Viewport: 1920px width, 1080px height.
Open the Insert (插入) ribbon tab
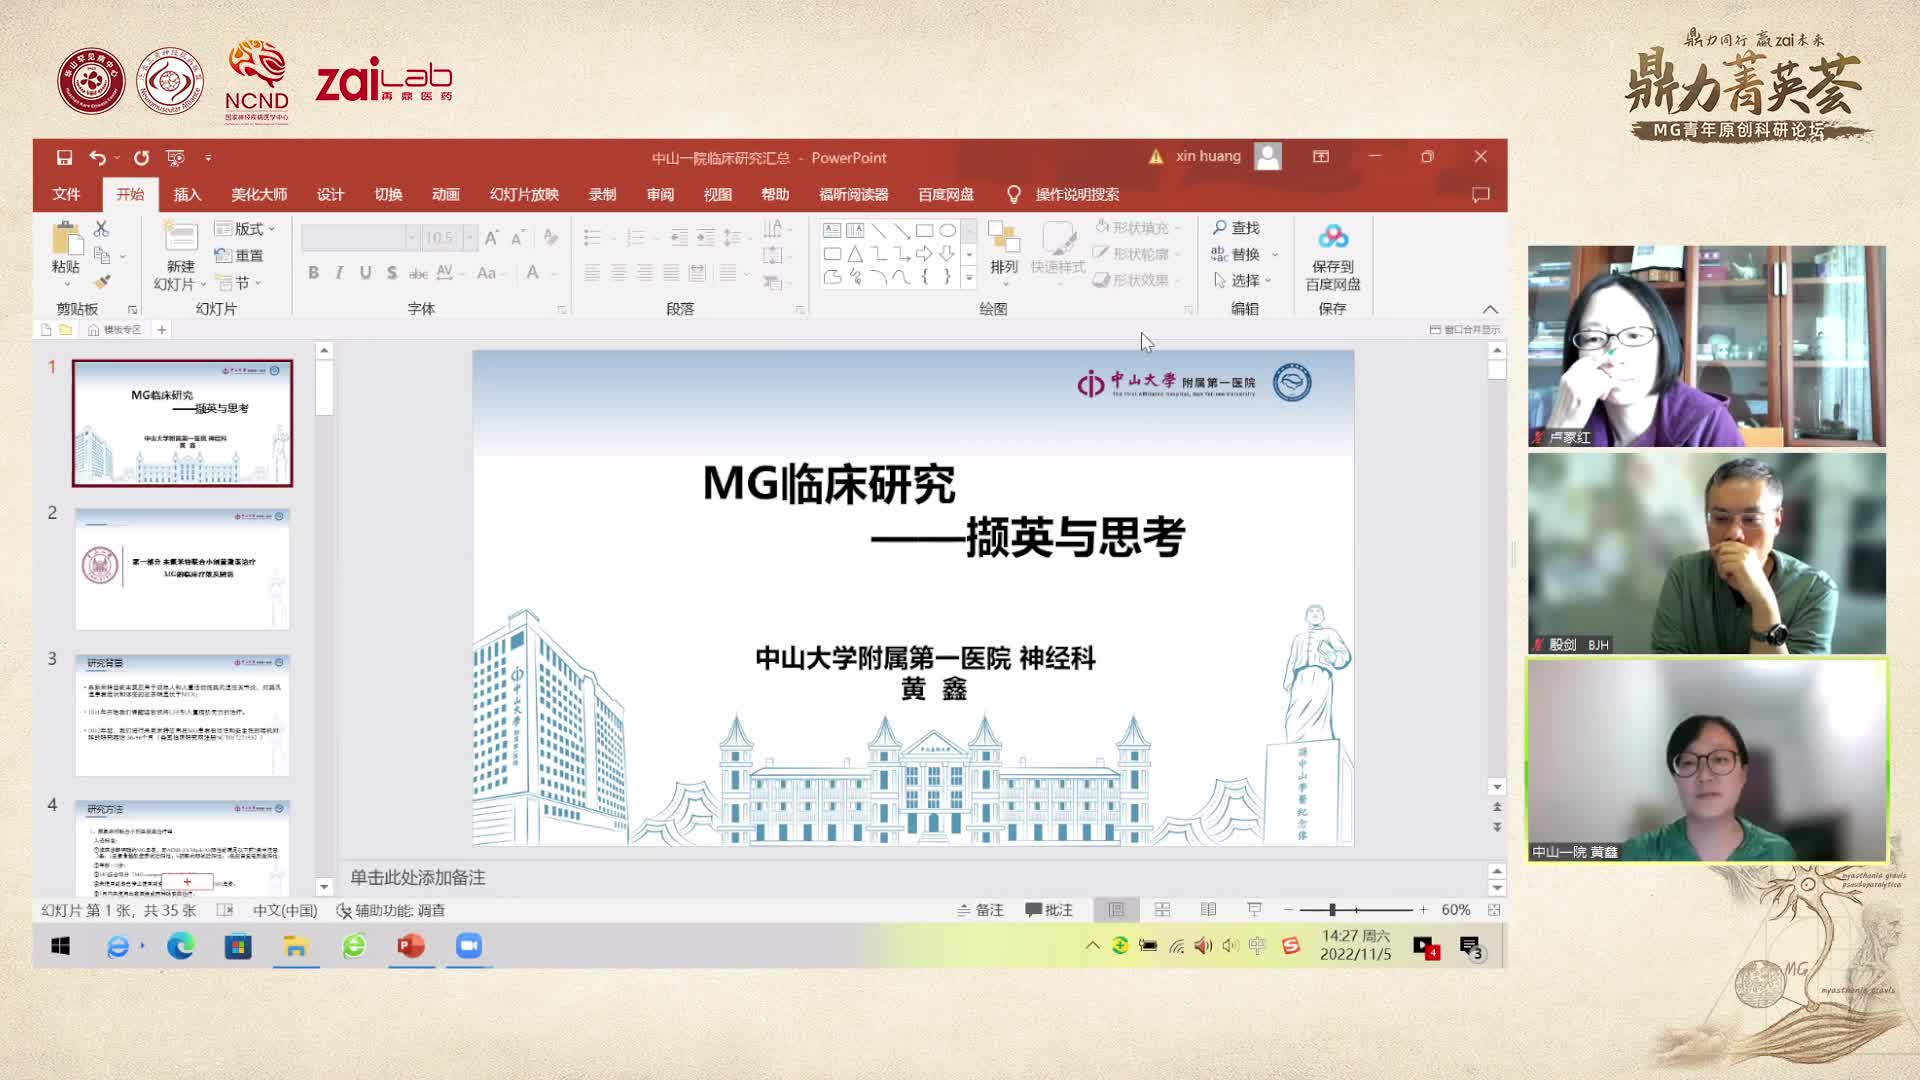(x=187, y=195)
